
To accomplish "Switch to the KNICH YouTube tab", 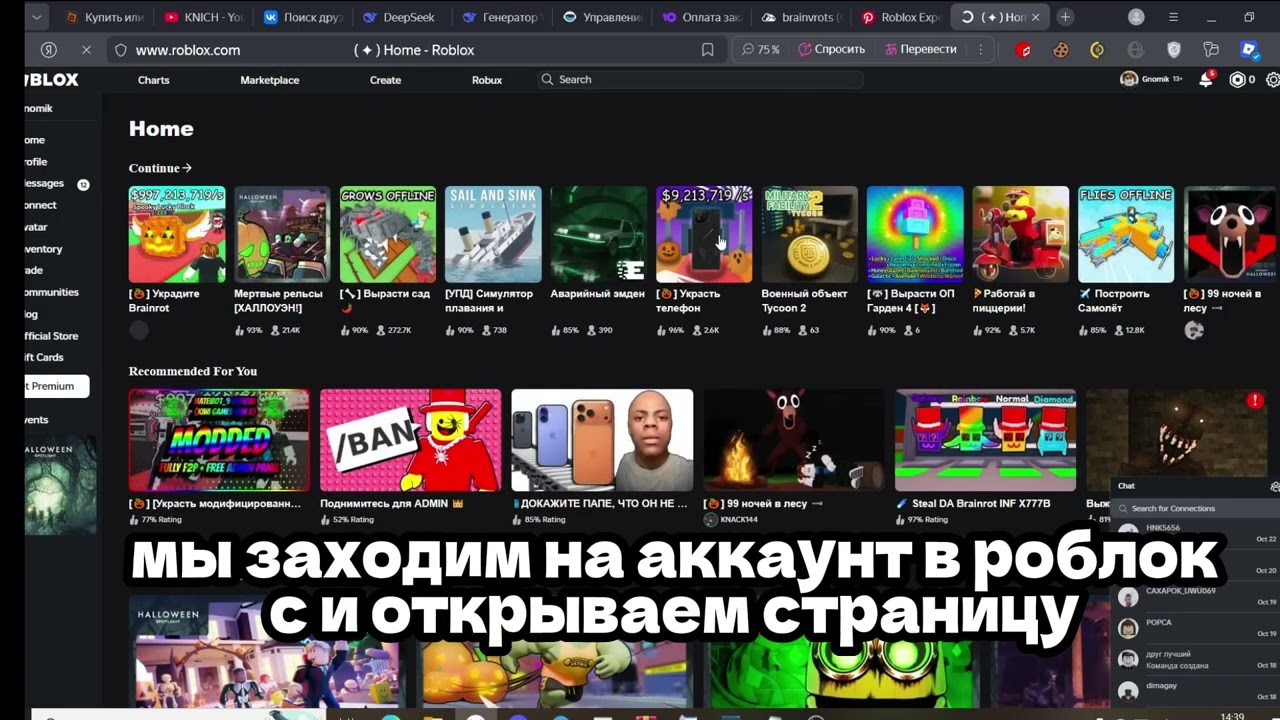I will pyautogui.click(x=205, y=17).
